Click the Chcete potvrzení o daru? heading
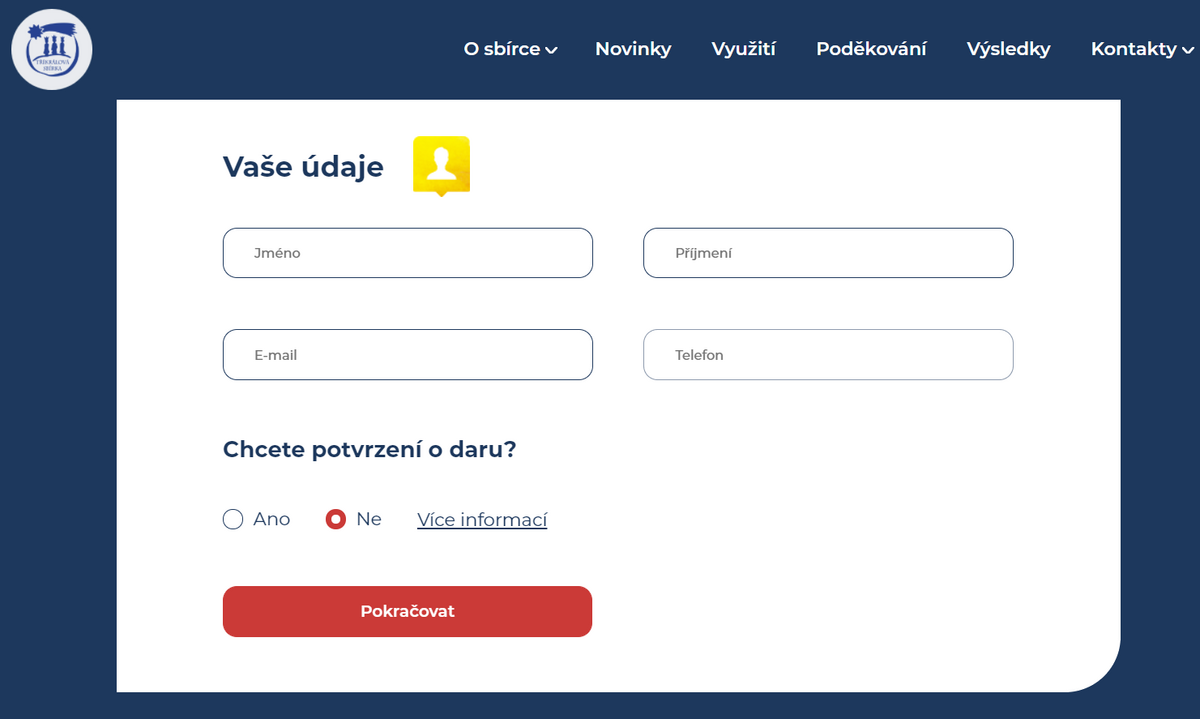The image size is (1200, 719). 369,449
